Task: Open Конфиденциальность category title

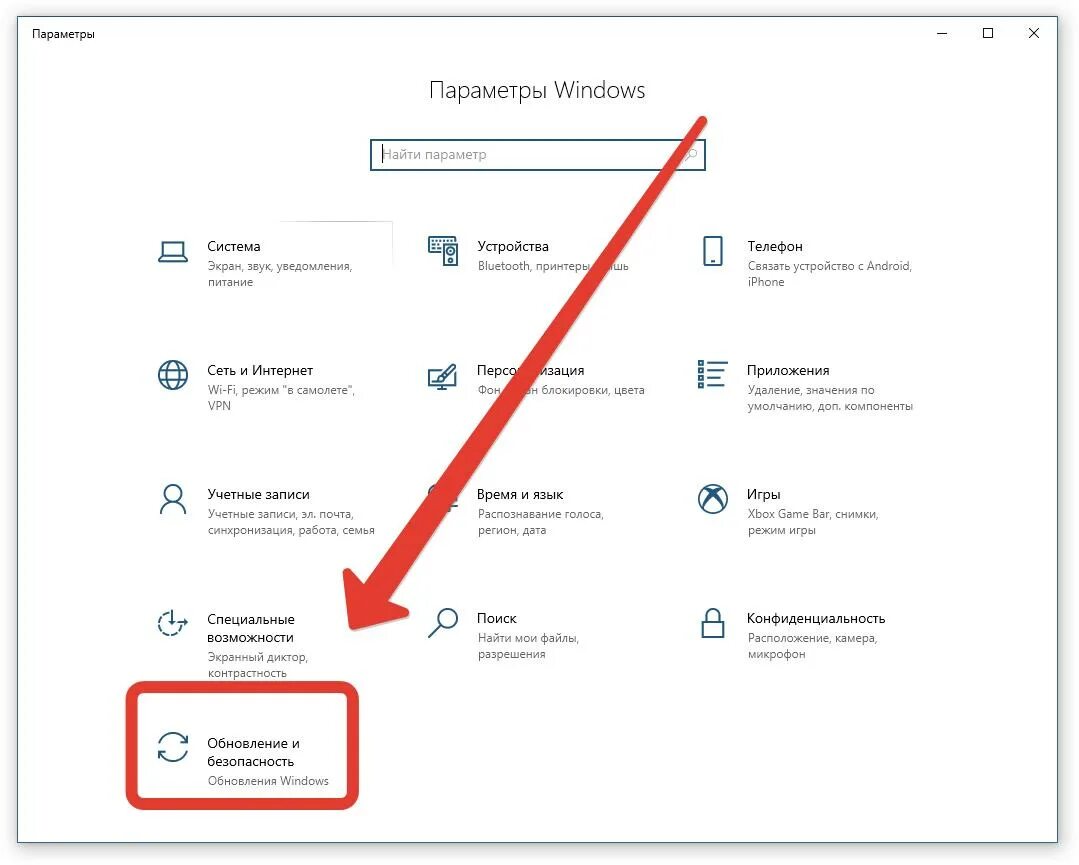Action: pos(816,619)
